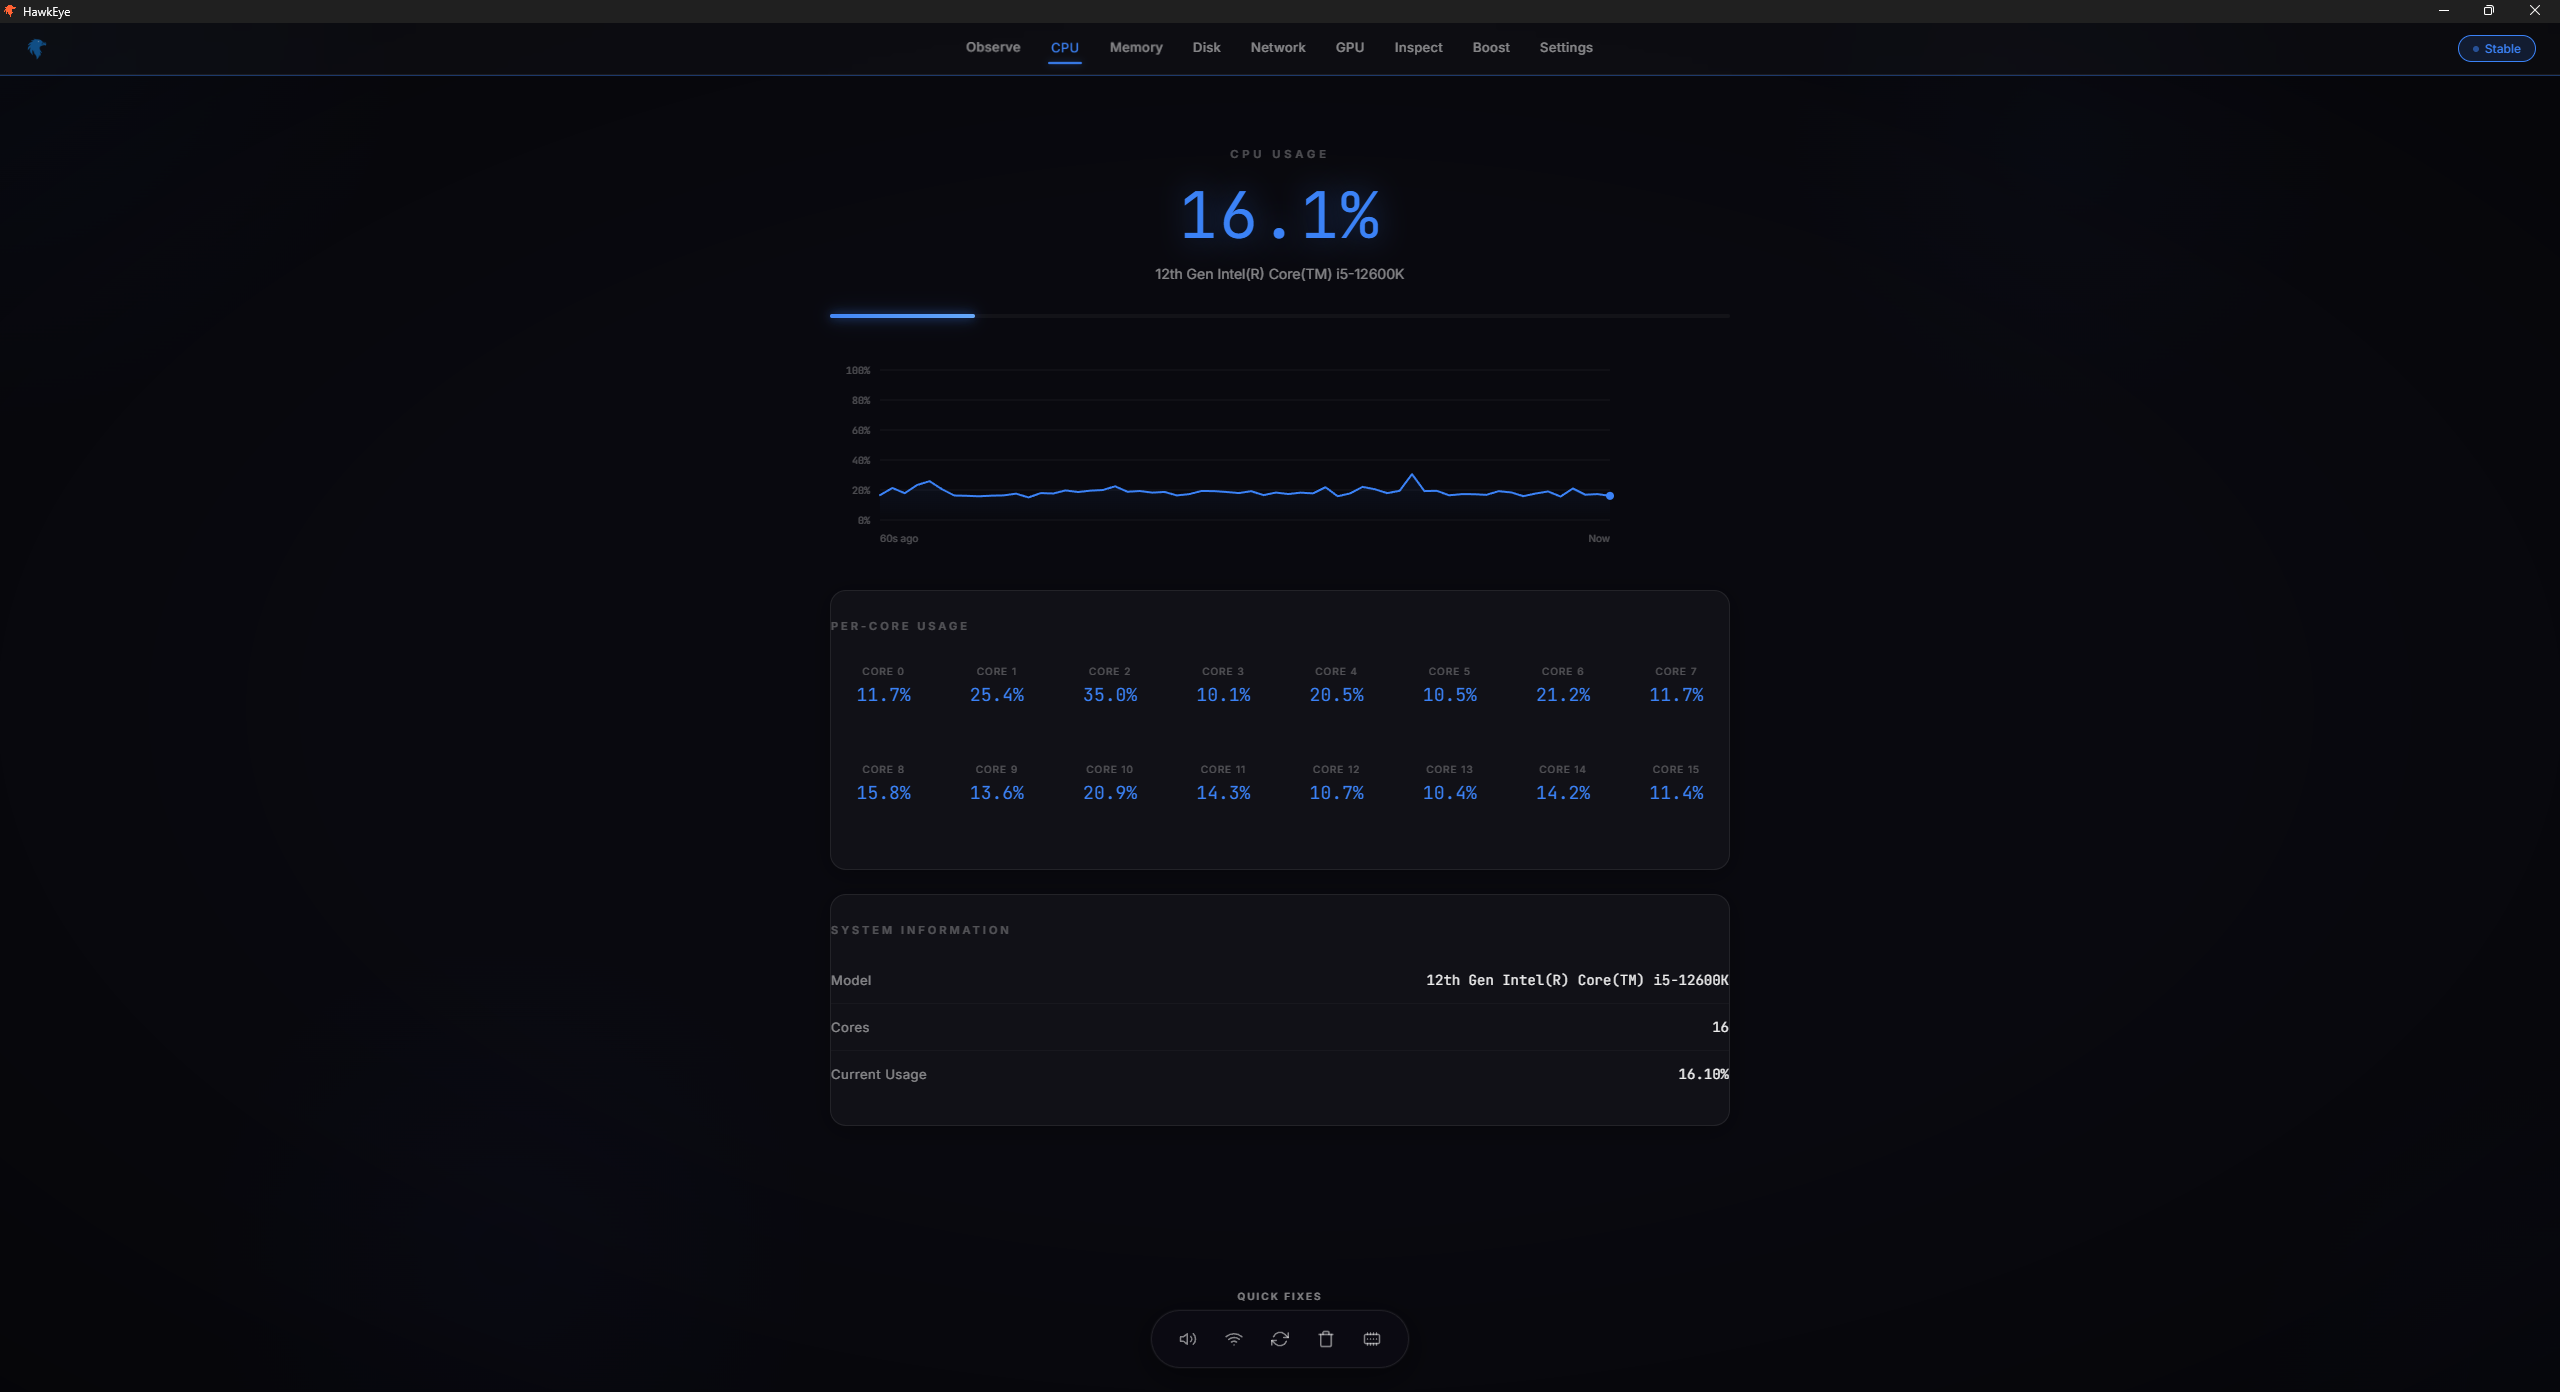Open the Observe tab
The width and height of the screenshot is (2560, 1392).
pos(992,47)
